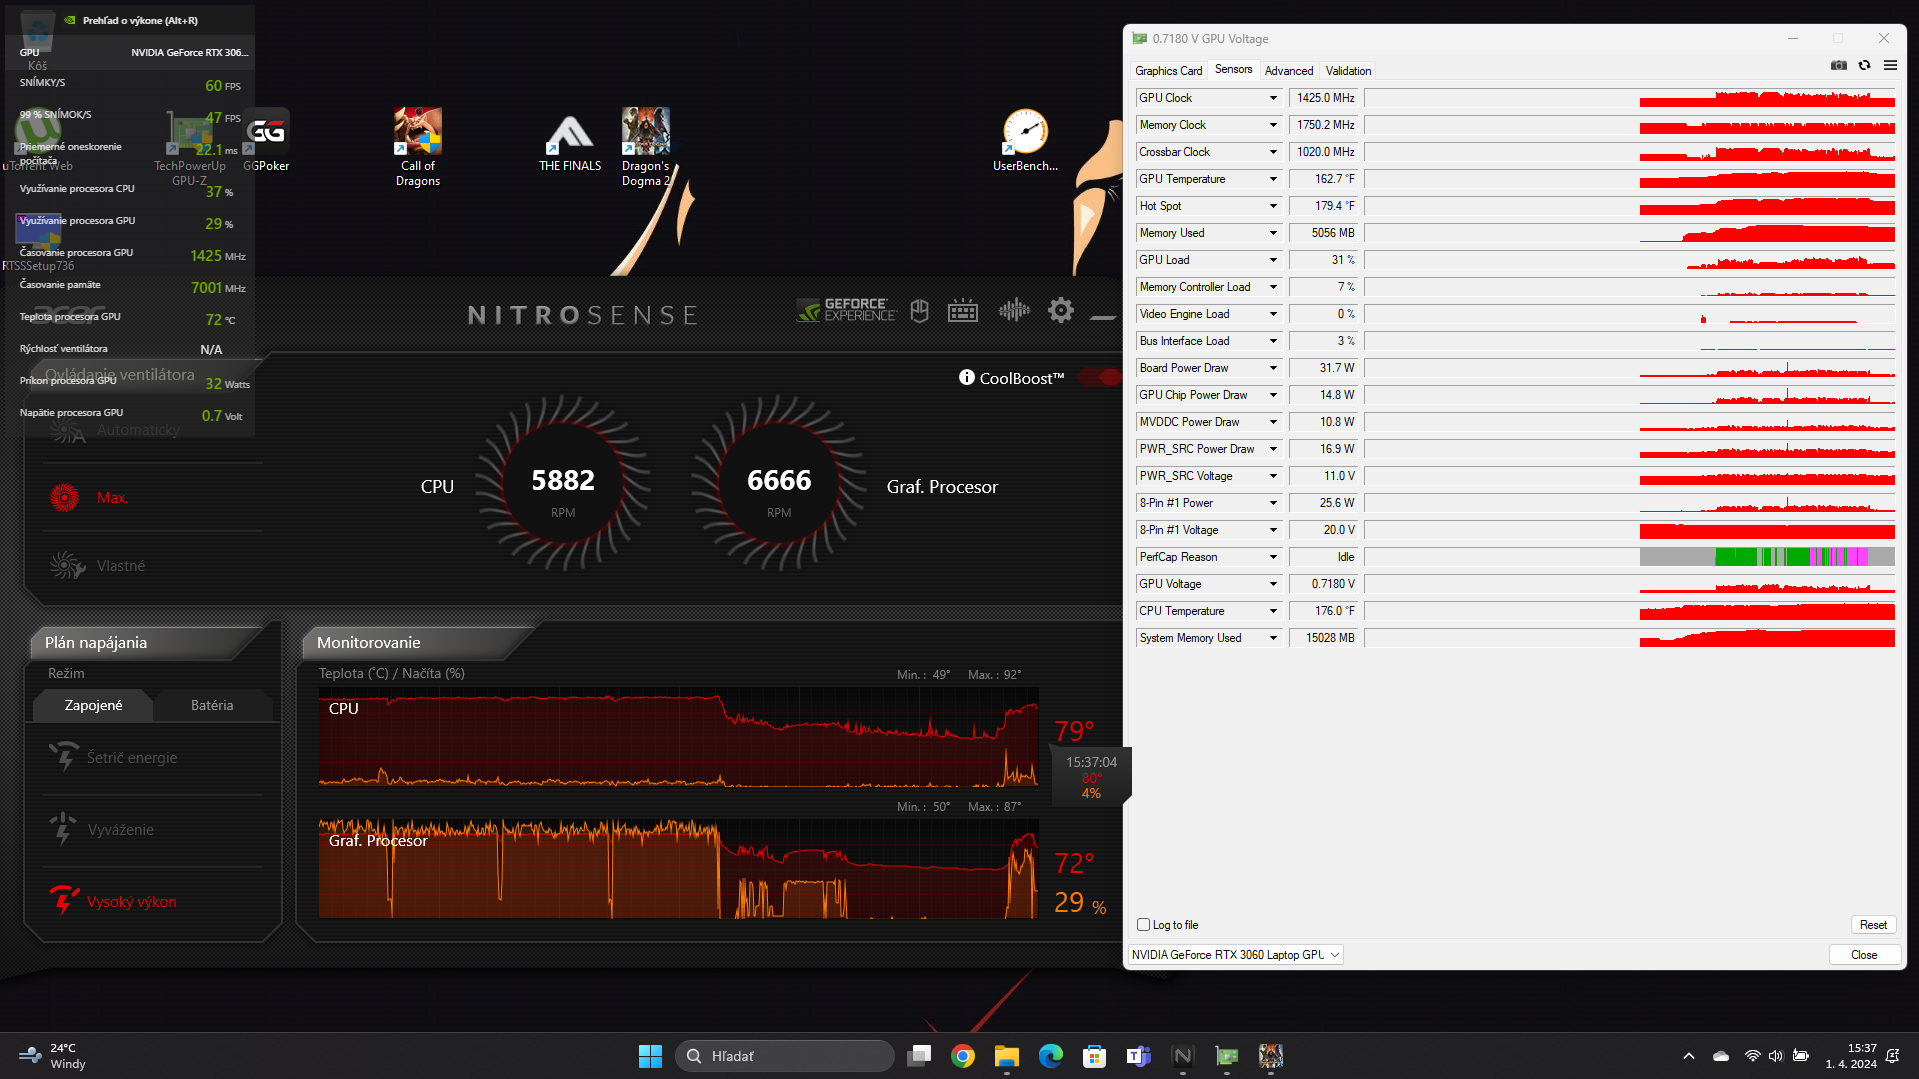Expand GPU Temperature sensor dropdown
This screenshot has width=1919, height=1079.
[x=1273, y=179]
